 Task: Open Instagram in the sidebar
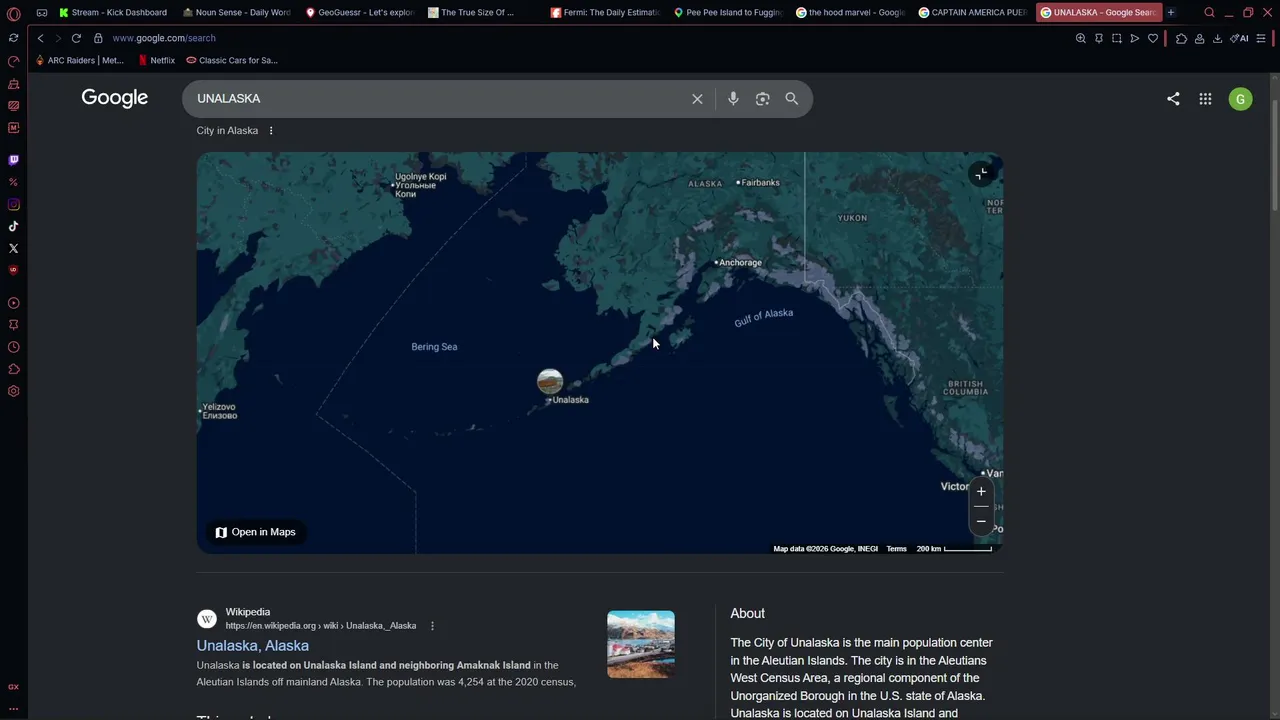(13, 204)
